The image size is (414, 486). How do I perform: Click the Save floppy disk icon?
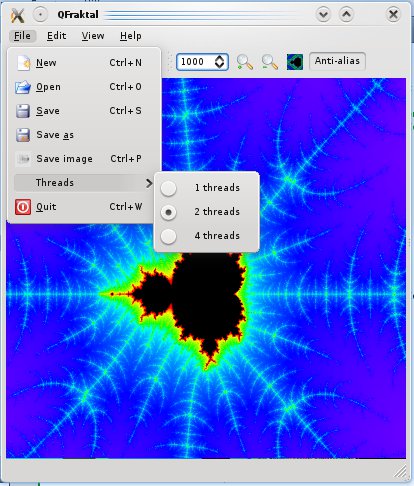tap(23, 111)
